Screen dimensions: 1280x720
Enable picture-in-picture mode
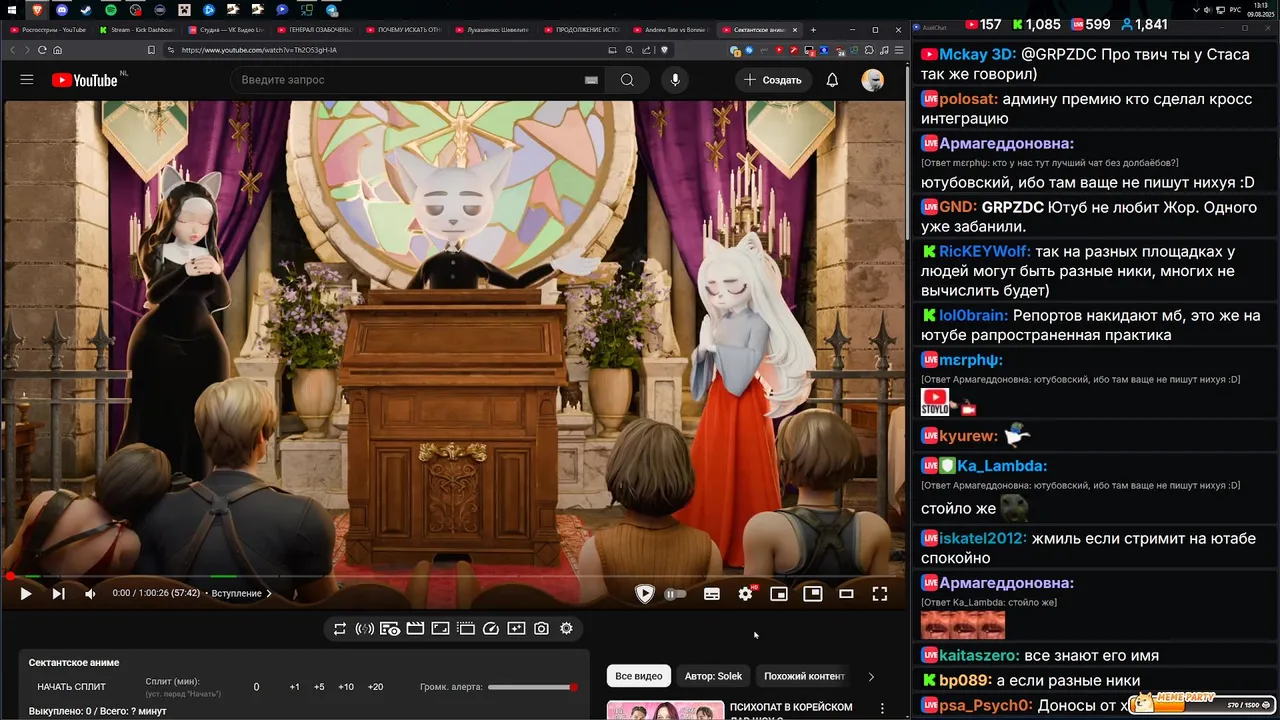[x=813, y=594]
